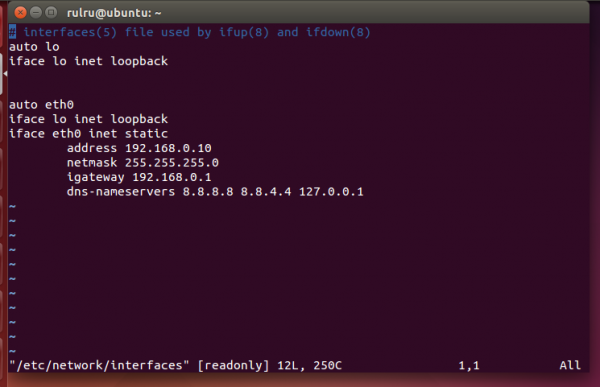
Task: Click the rulru@ubuntu window title text
Action: click(114, 13)
